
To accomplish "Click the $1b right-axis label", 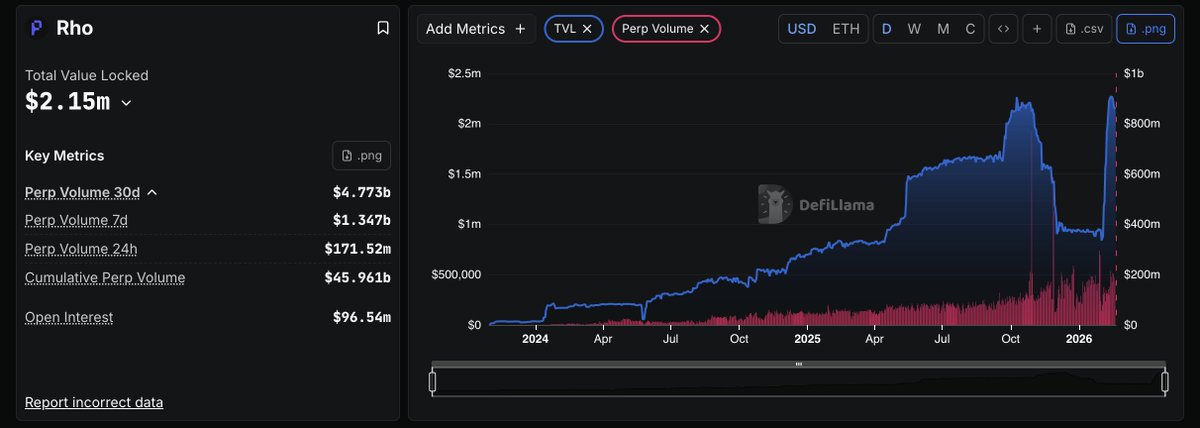I will [1134, 73].
